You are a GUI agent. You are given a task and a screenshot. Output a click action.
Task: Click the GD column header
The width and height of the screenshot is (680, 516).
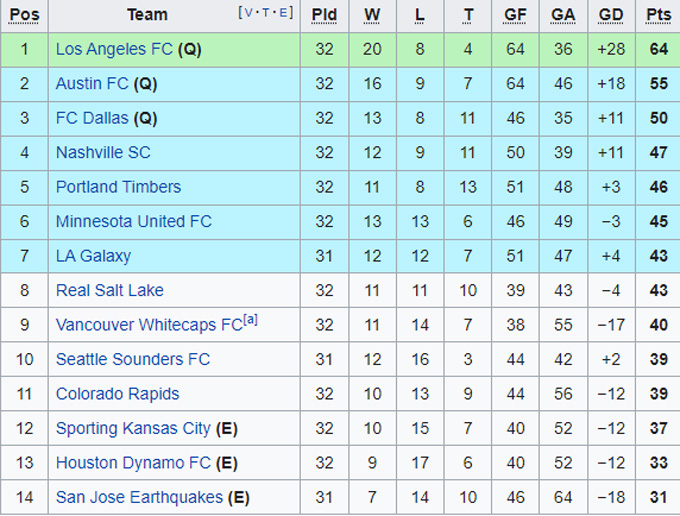click(x=610, y=15)
